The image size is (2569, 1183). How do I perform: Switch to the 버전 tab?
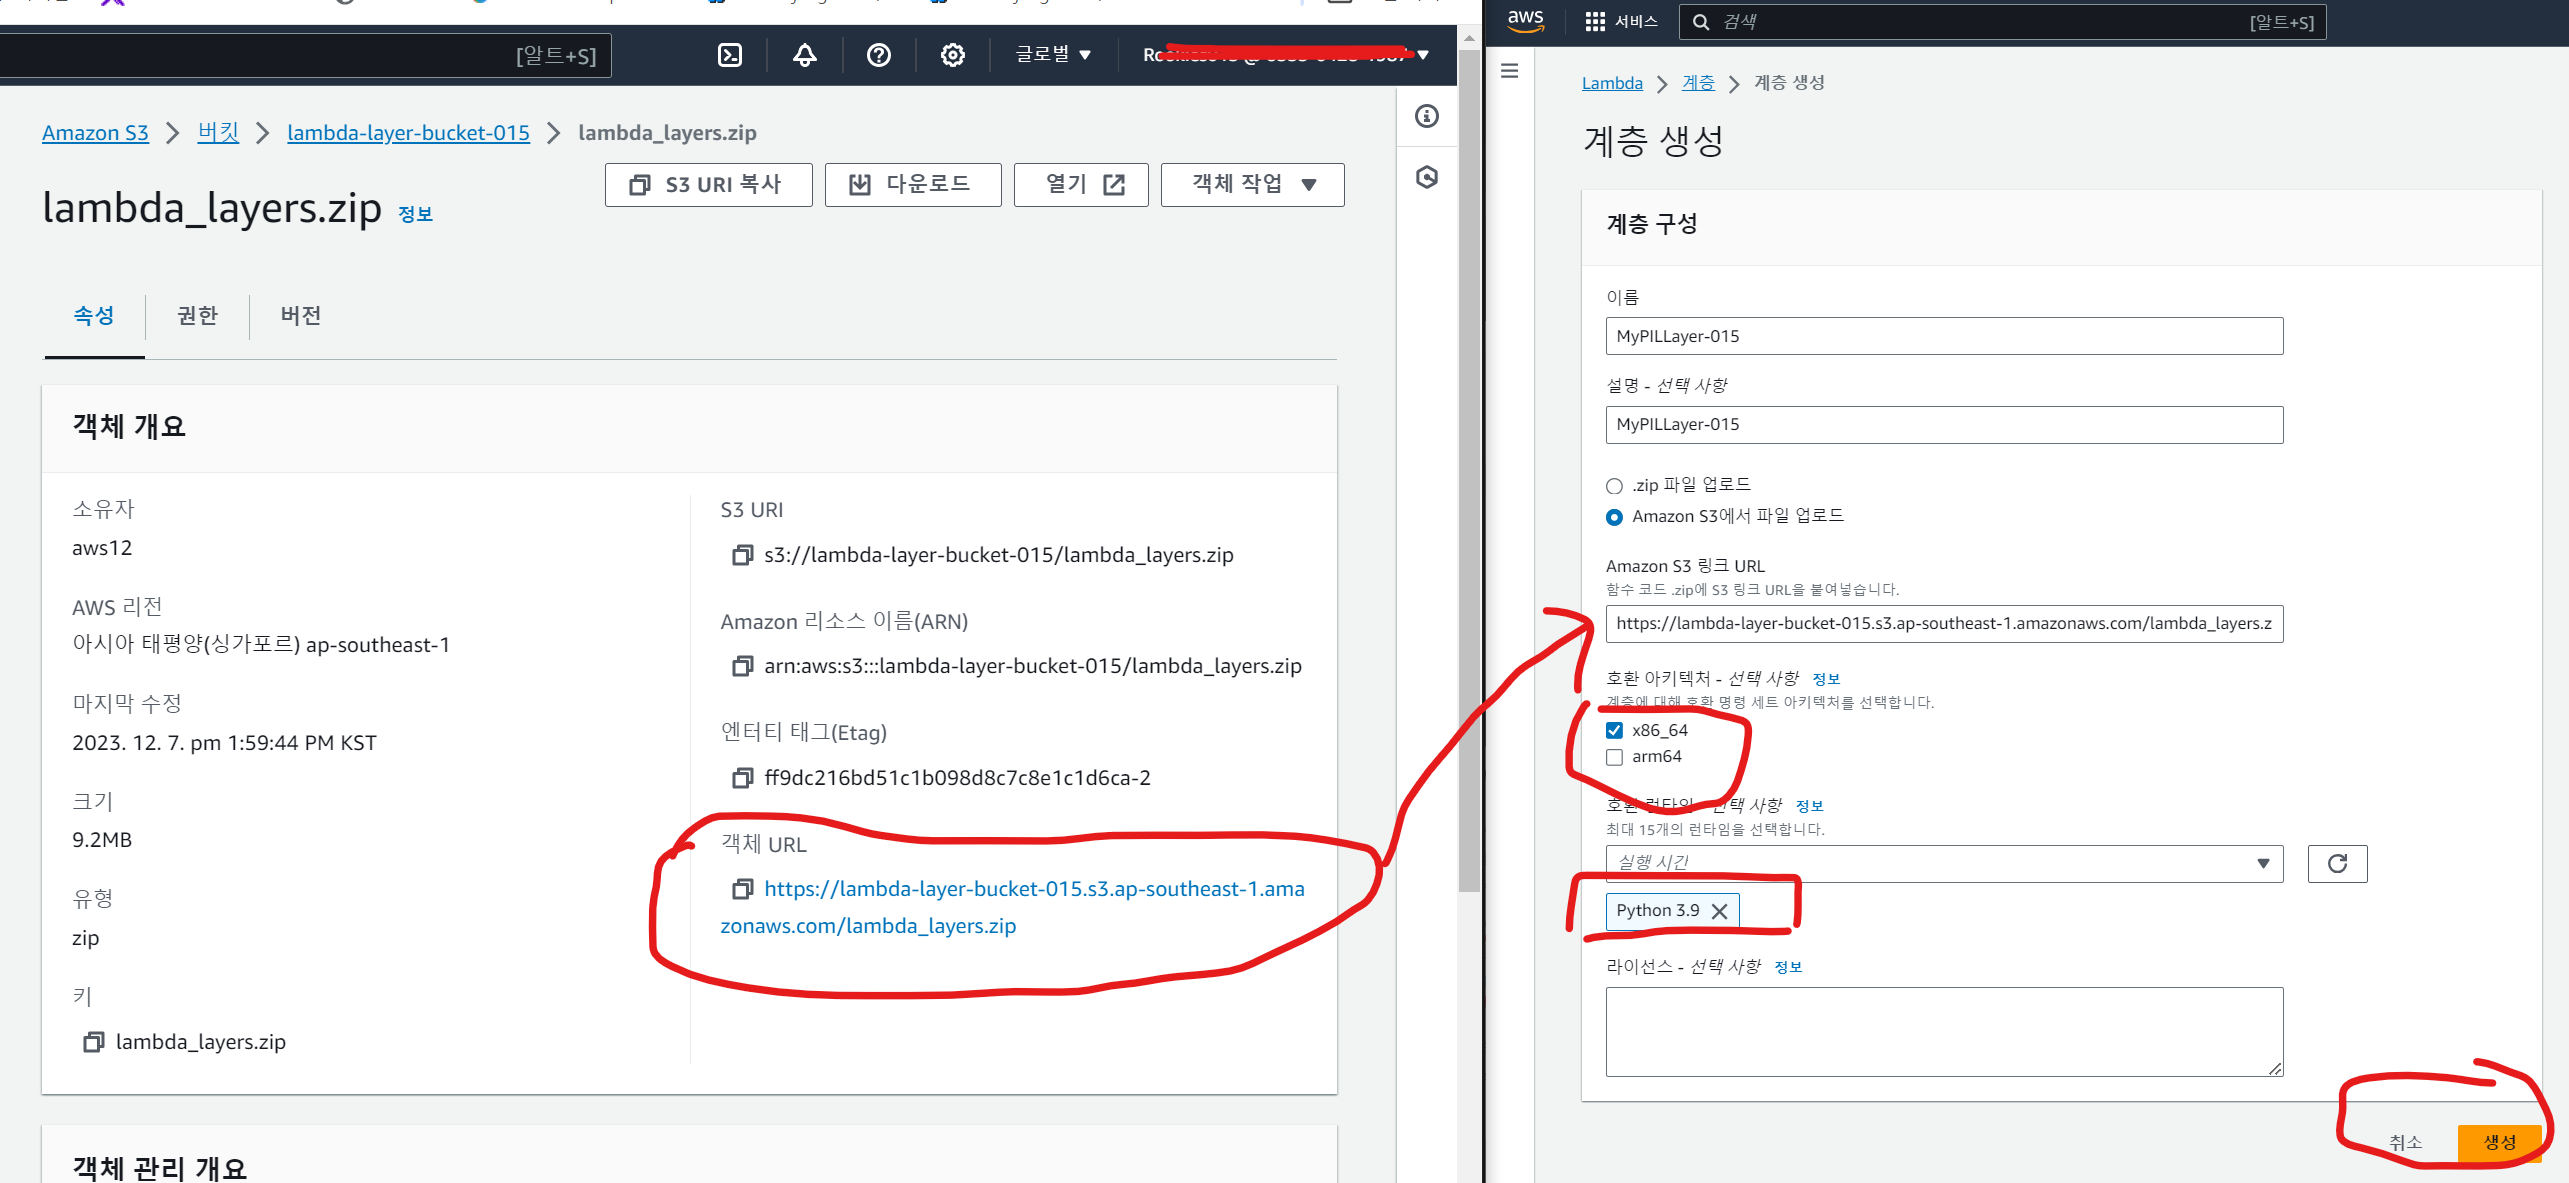click(x=300, y=316)
